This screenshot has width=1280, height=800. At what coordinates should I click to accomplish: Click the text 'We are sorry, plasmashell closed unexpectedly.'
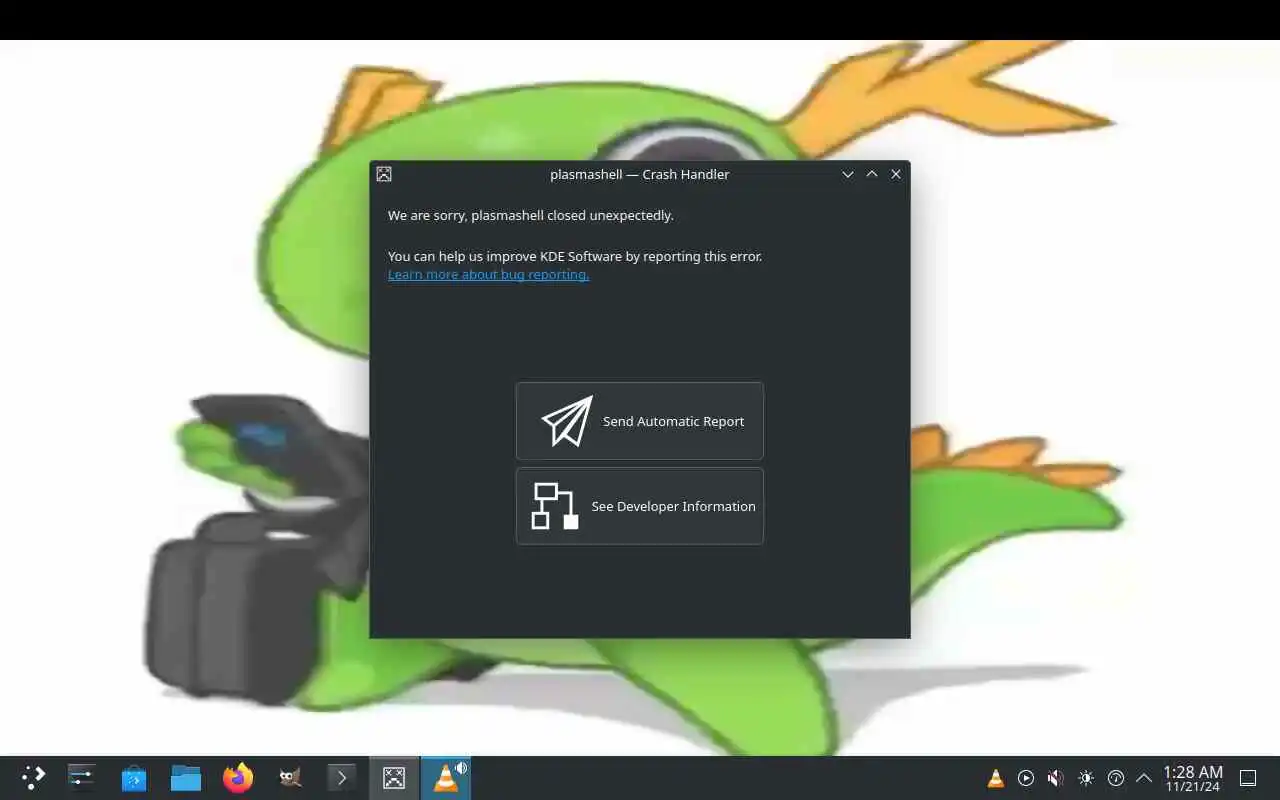tap(531, 215)
